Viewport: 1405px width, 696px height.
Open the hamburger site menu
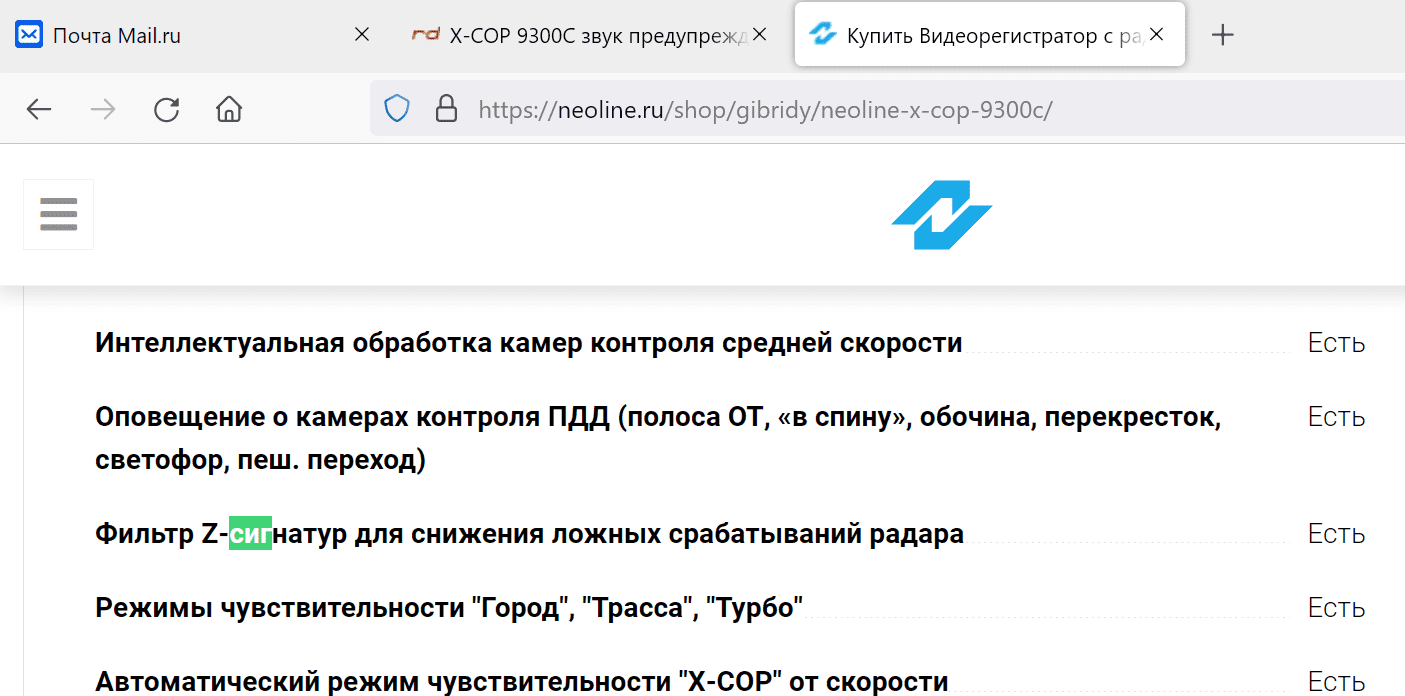(x=58, y=214)
